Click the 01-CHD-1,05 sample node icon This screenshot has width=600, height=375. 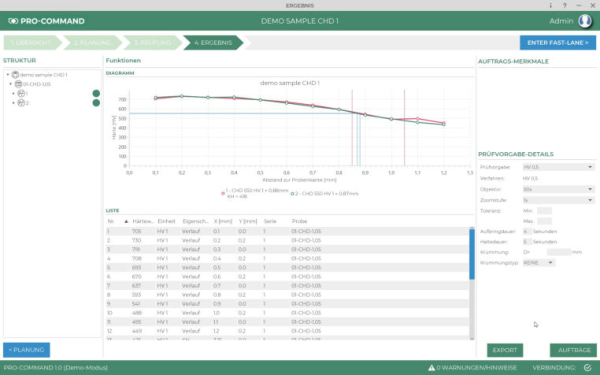18,84
